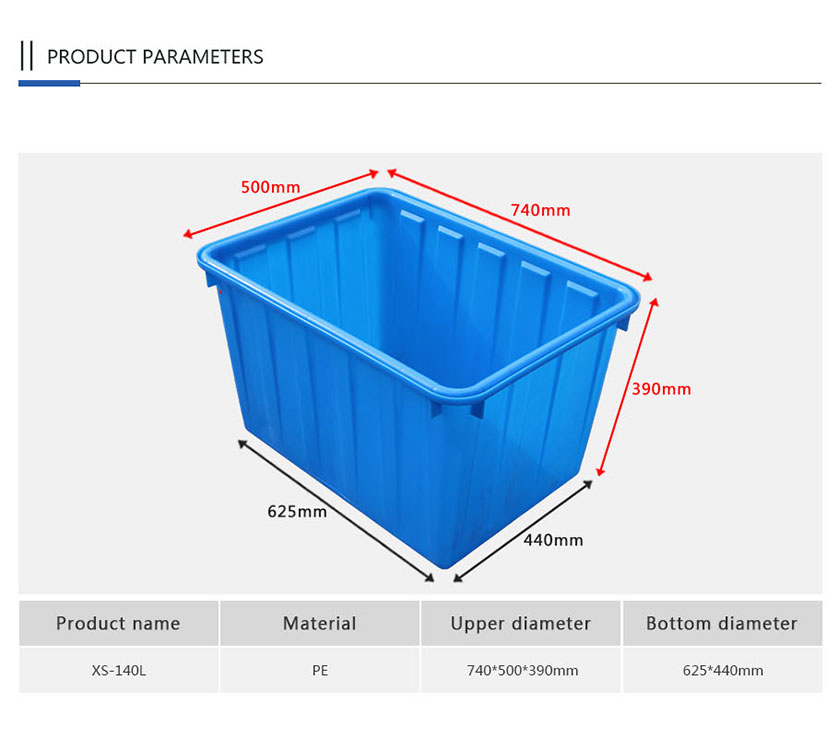Click the 500mm width dimension label

(270, 187)
